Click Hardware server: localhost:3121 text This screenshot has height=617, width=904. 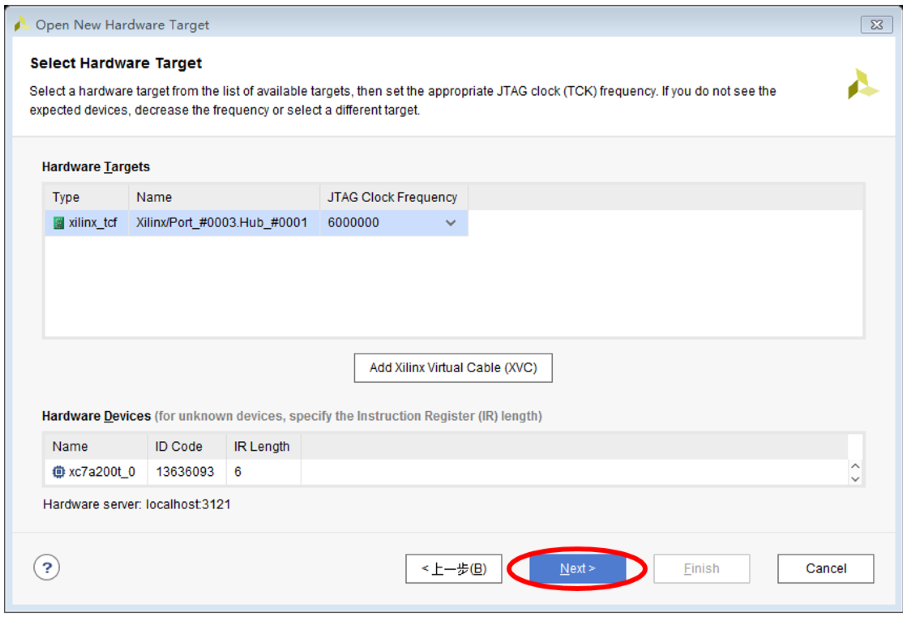pos(137,505)
